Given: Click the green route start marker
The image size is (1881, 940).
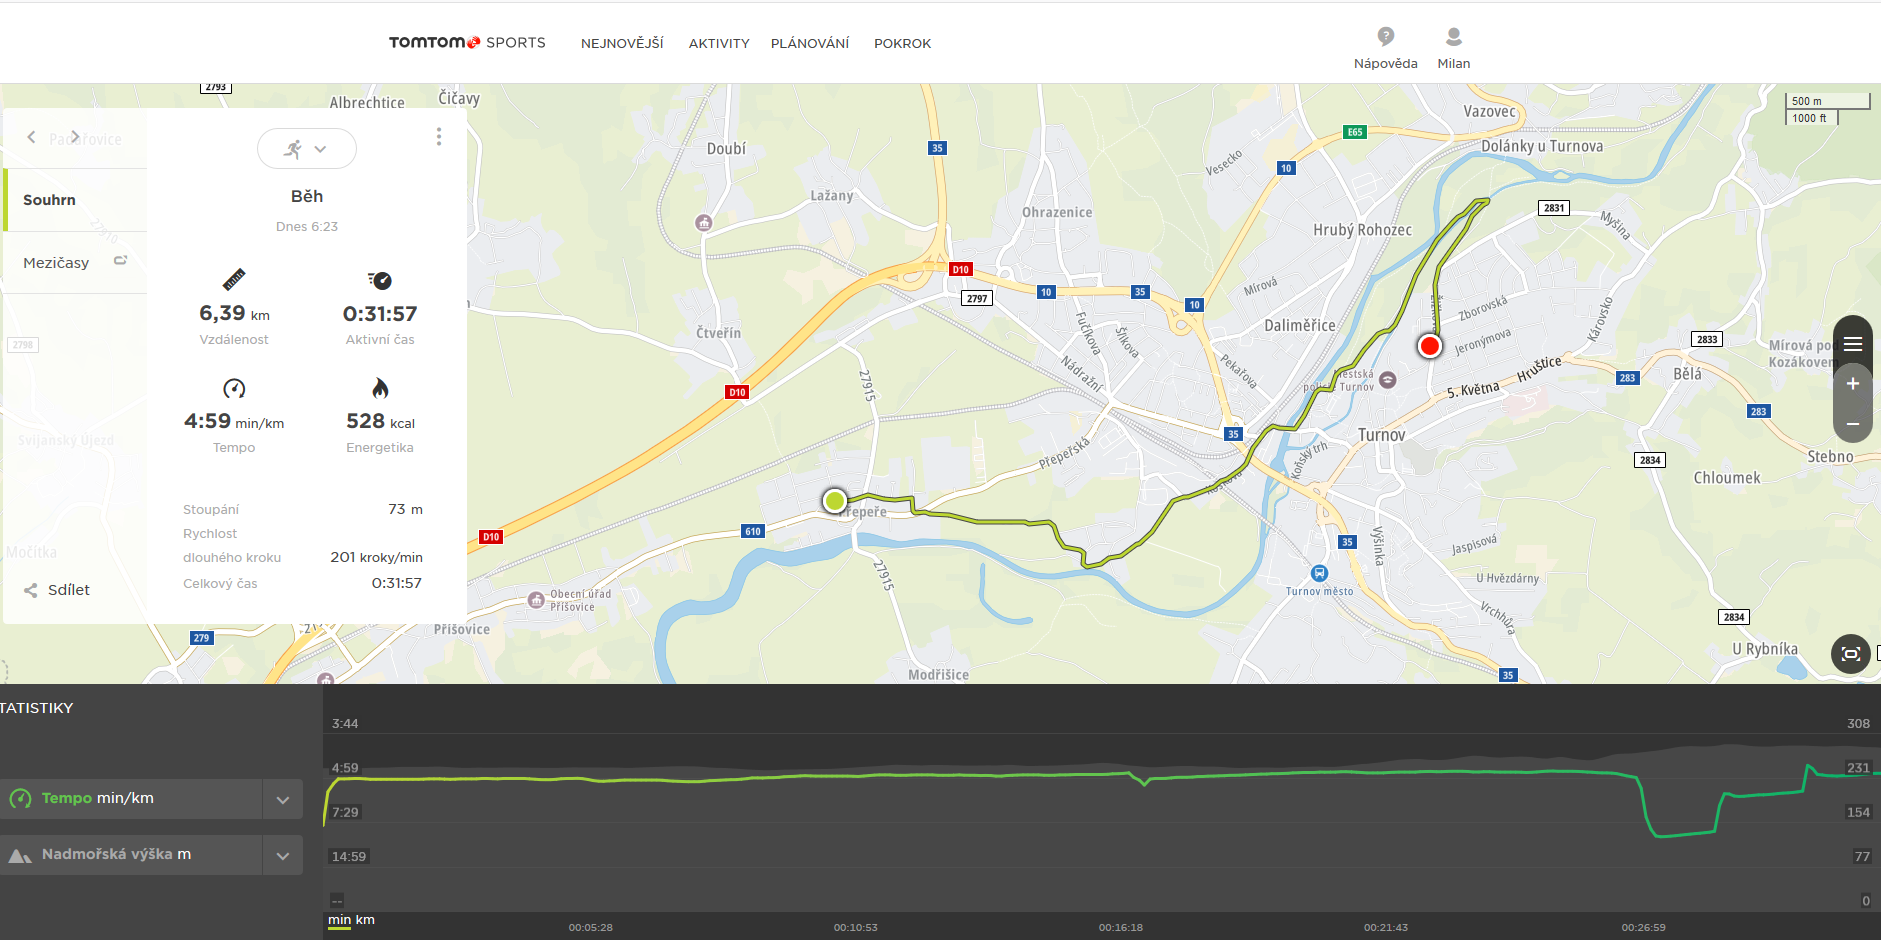Looking at the screenshot, I should click(x=834, y=500).
